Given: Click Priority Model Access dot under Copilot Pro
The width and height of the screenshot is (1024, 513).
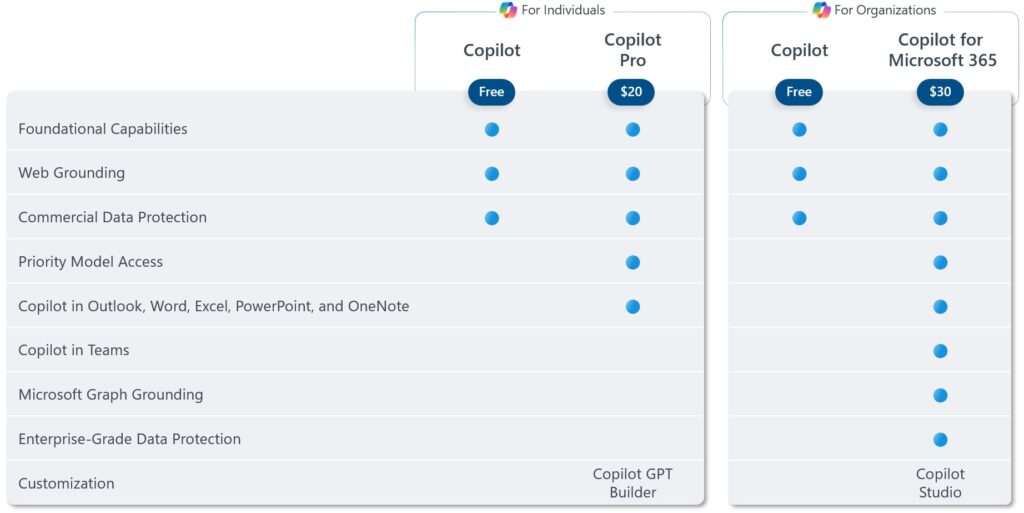Looking at the screenshot, I should [x=632, y=262].
